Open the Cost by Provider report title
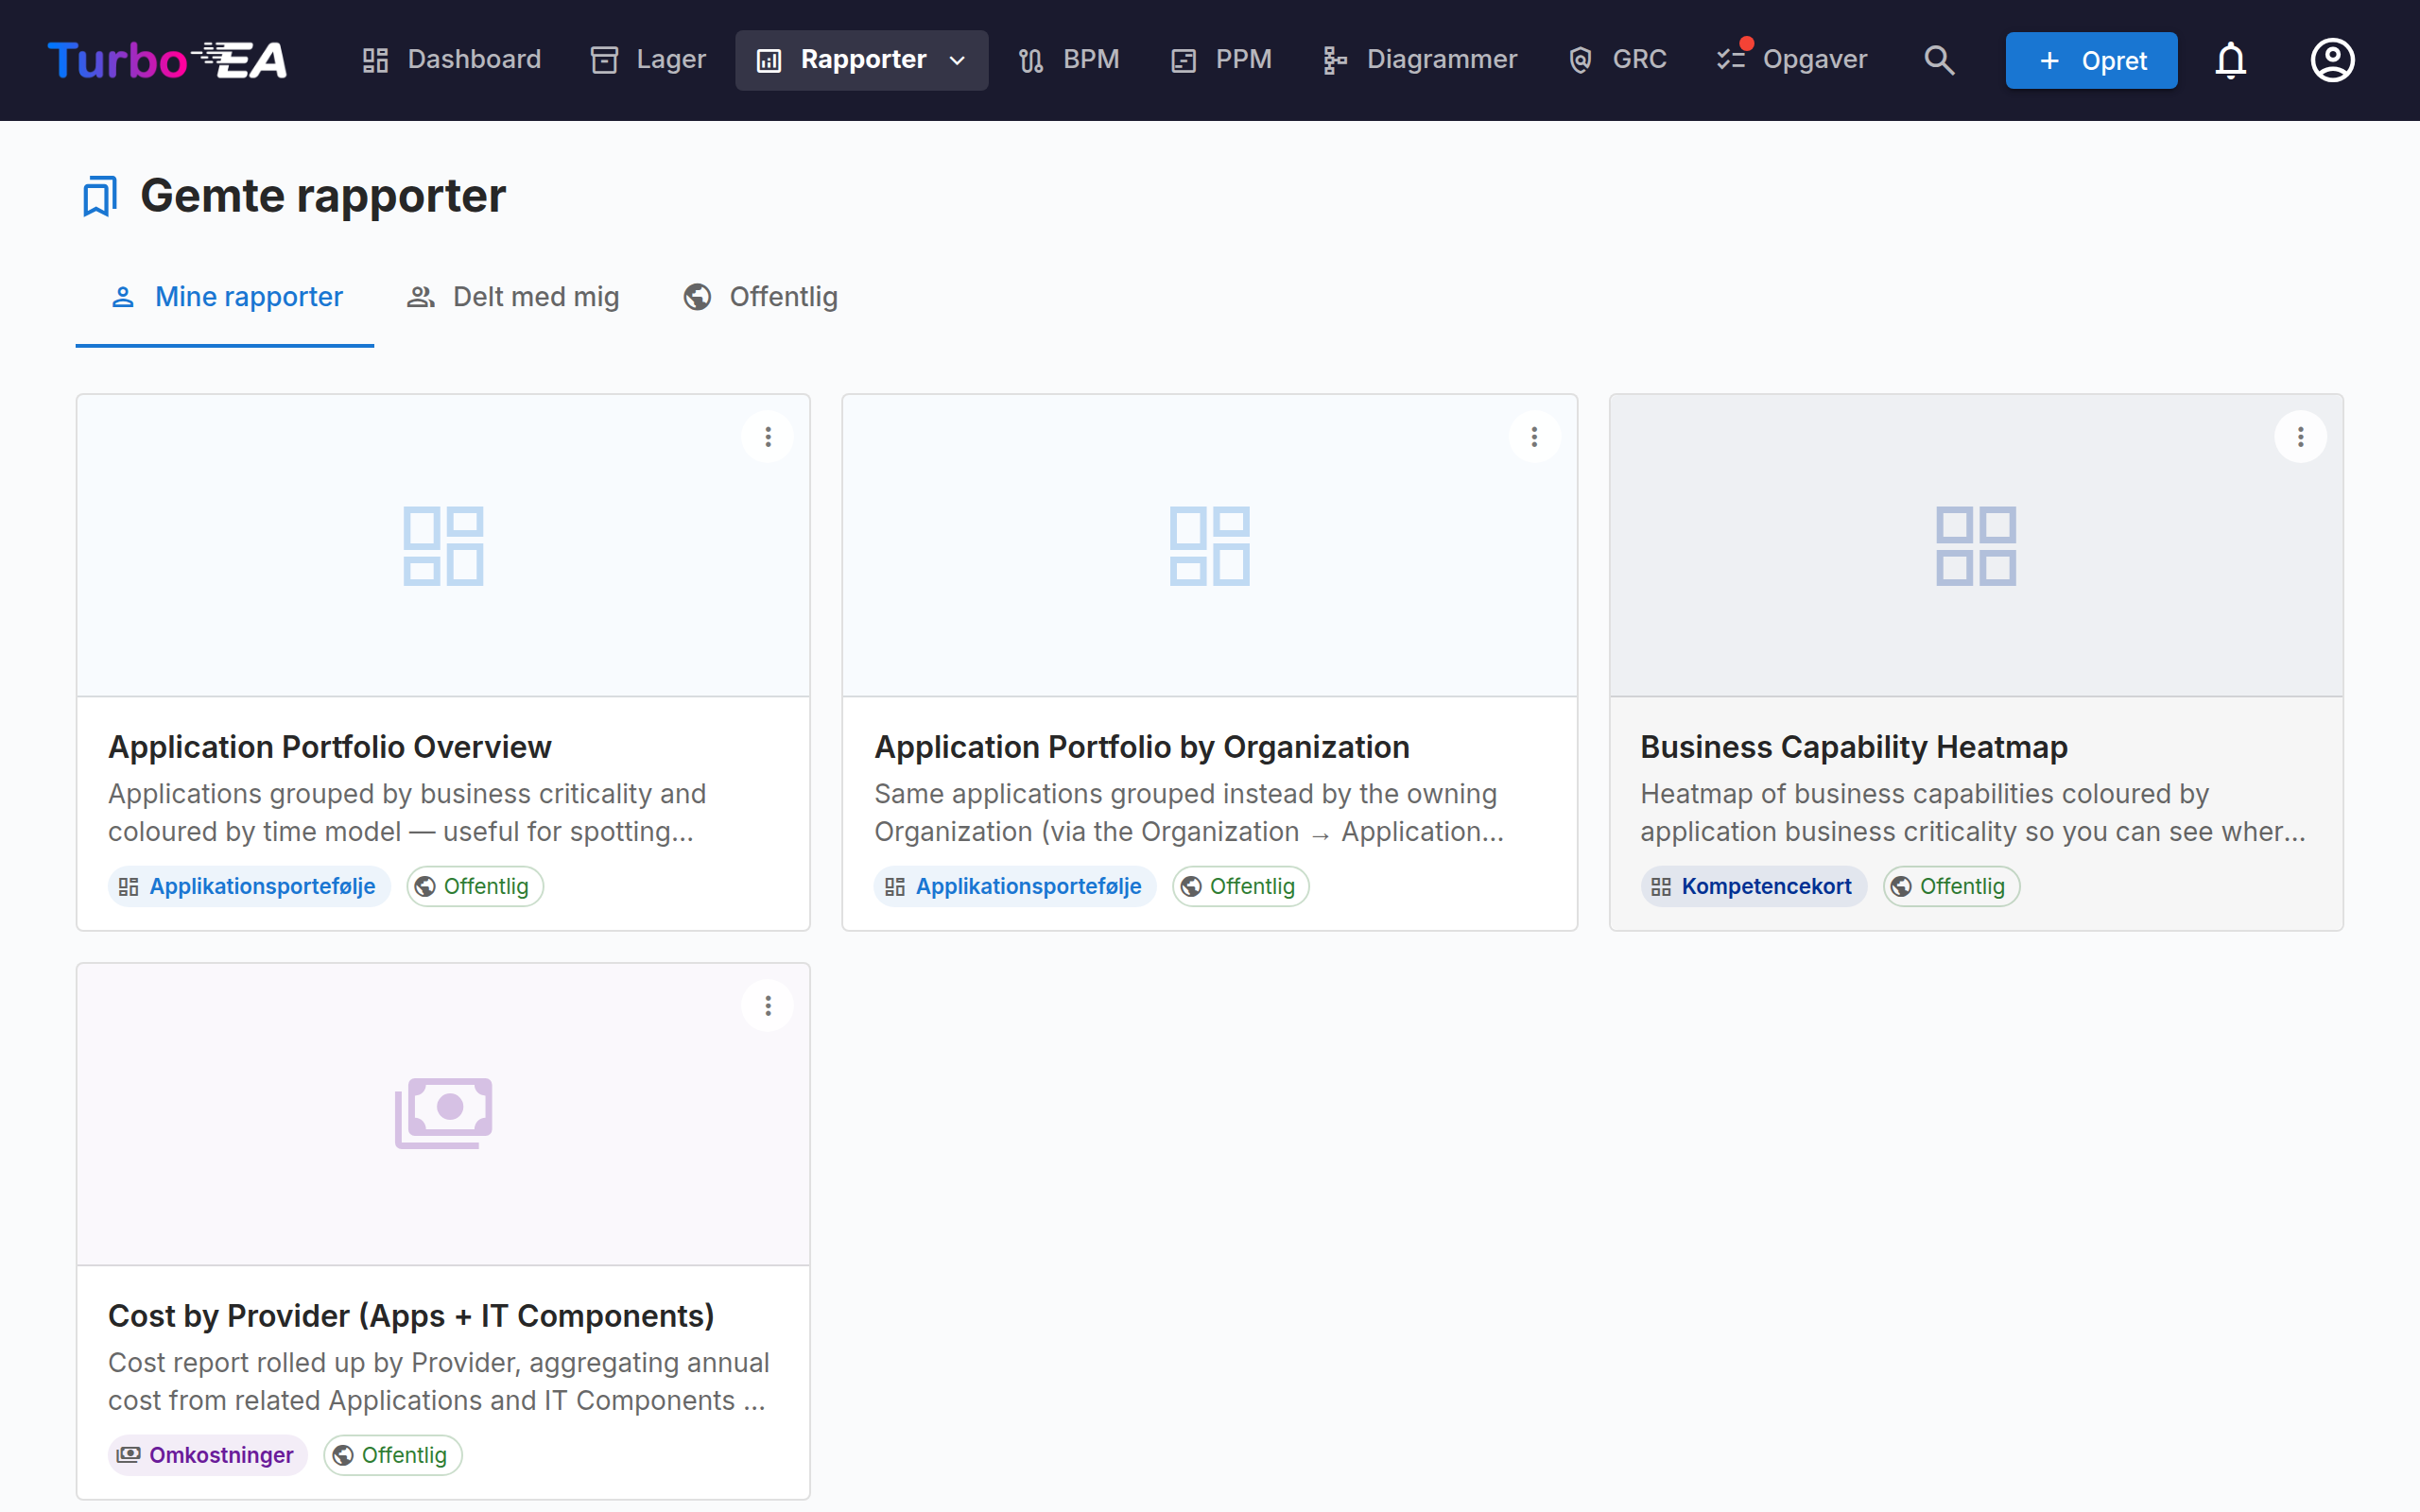Image resolution: width=2420 pixels, height=1512 pixels. click(x=411, y=1316)
